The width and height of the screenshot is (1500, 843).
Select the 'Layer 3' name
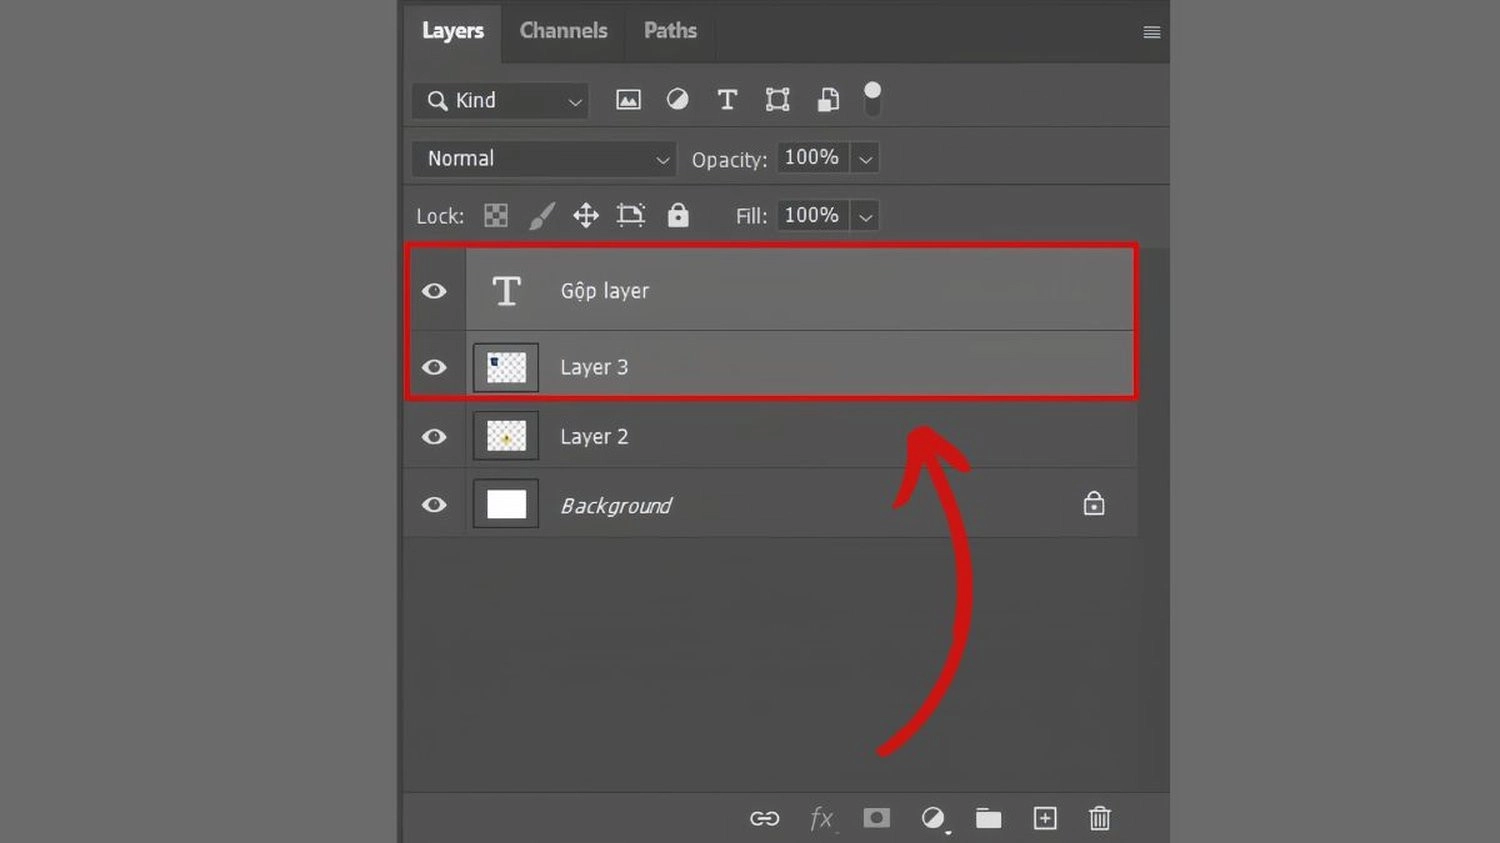(594, 367)
